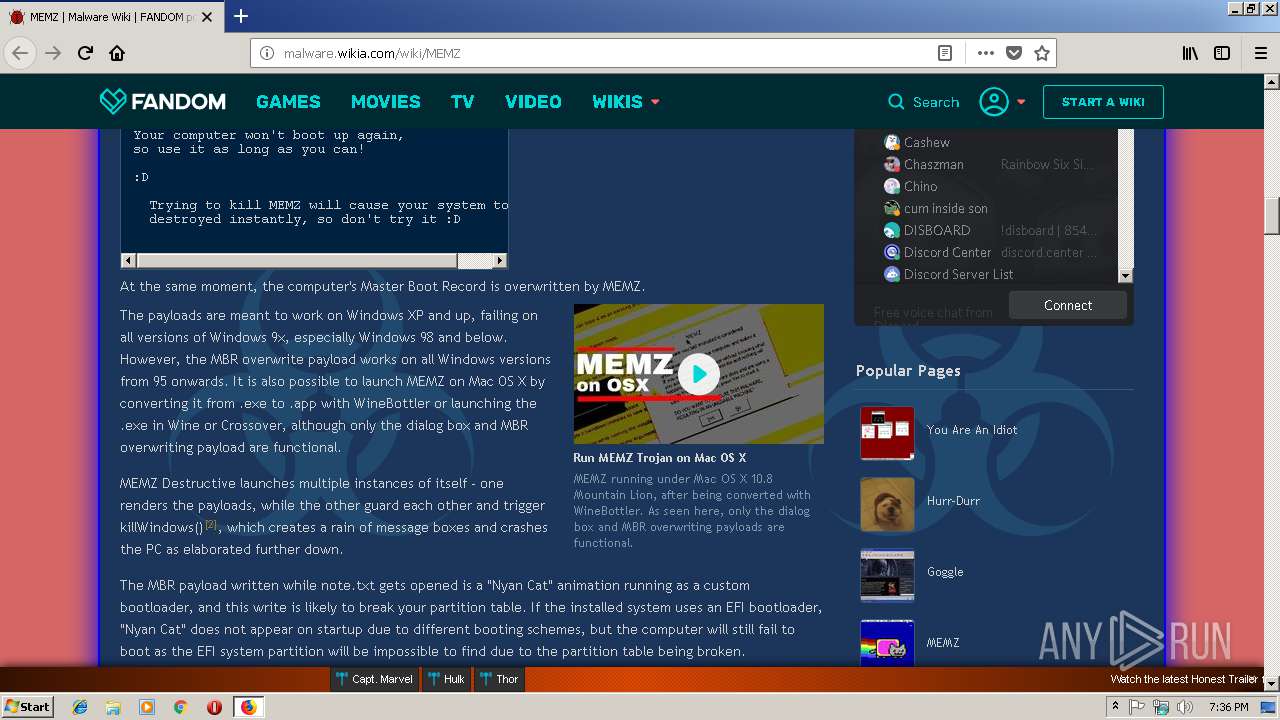Open Windows Media Player on taskbar
The height and width of the screenshot is (720, 1280).
(x=147, y=707)
